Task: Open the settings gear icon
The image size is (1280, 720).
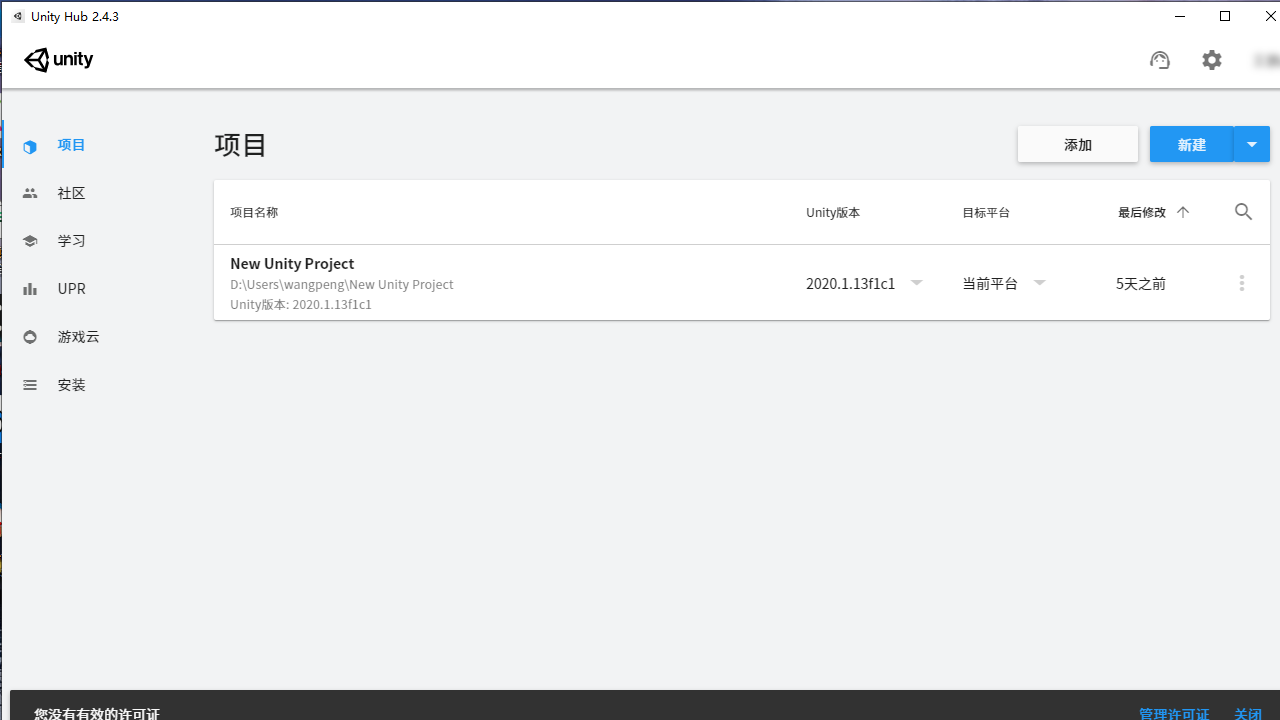Action: click(x=1212, y=60)
